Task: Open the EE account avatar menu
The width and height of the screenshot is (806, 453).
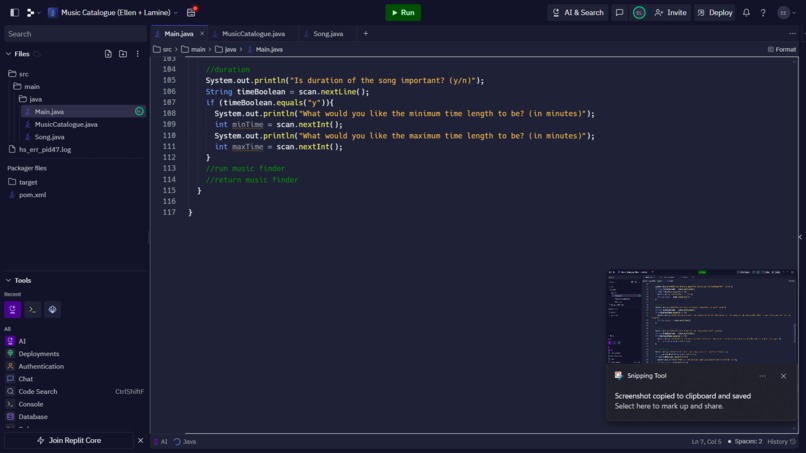Action: [786, 12]
